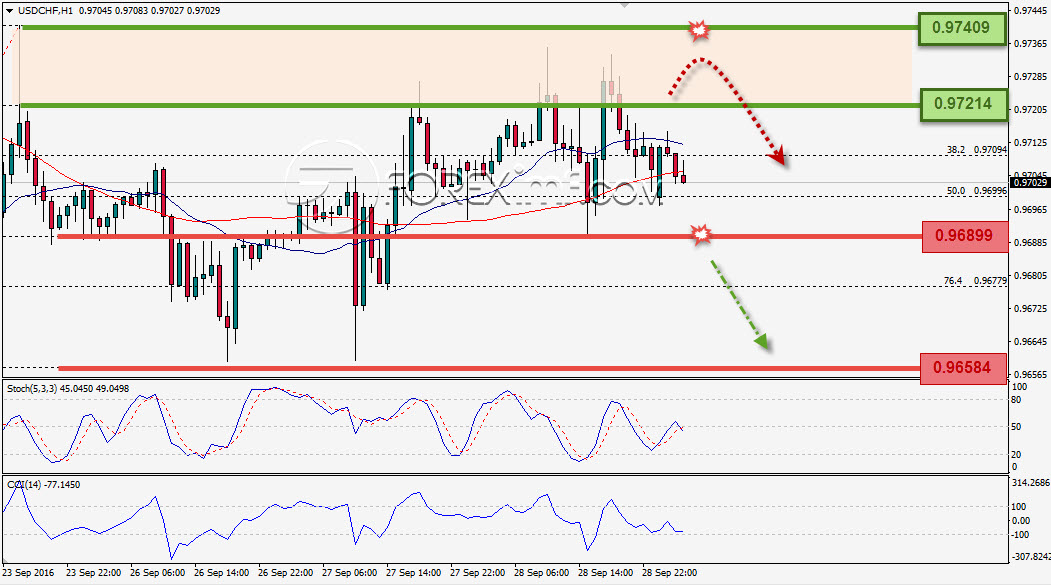Click the 26 Sep 14:00 time label
1051x585 pixels.
(x=221, y=573)
